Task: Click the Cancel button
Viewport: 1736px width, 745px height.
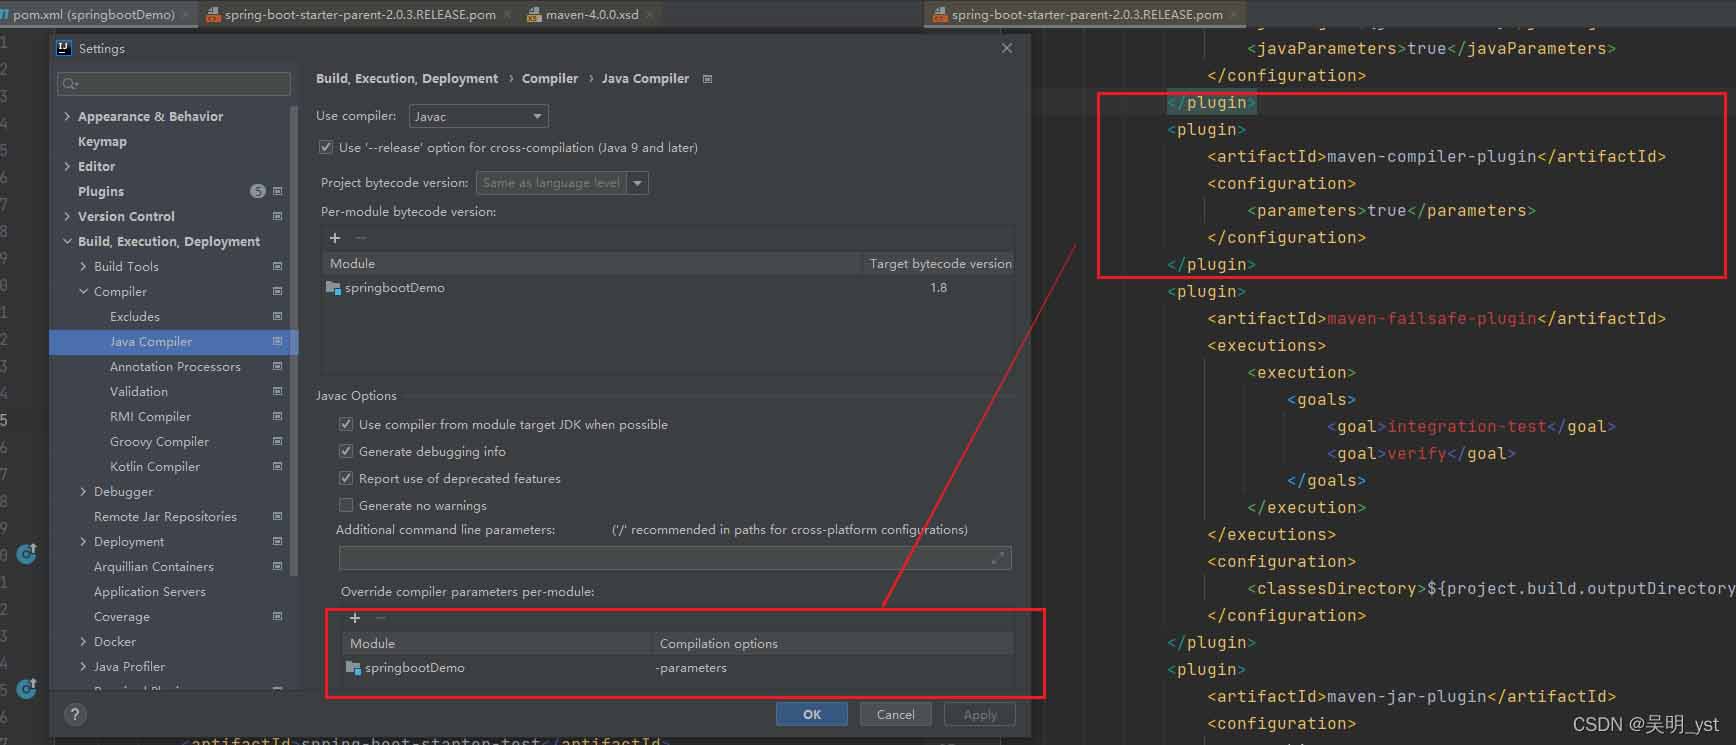Action: pos(895,714)
